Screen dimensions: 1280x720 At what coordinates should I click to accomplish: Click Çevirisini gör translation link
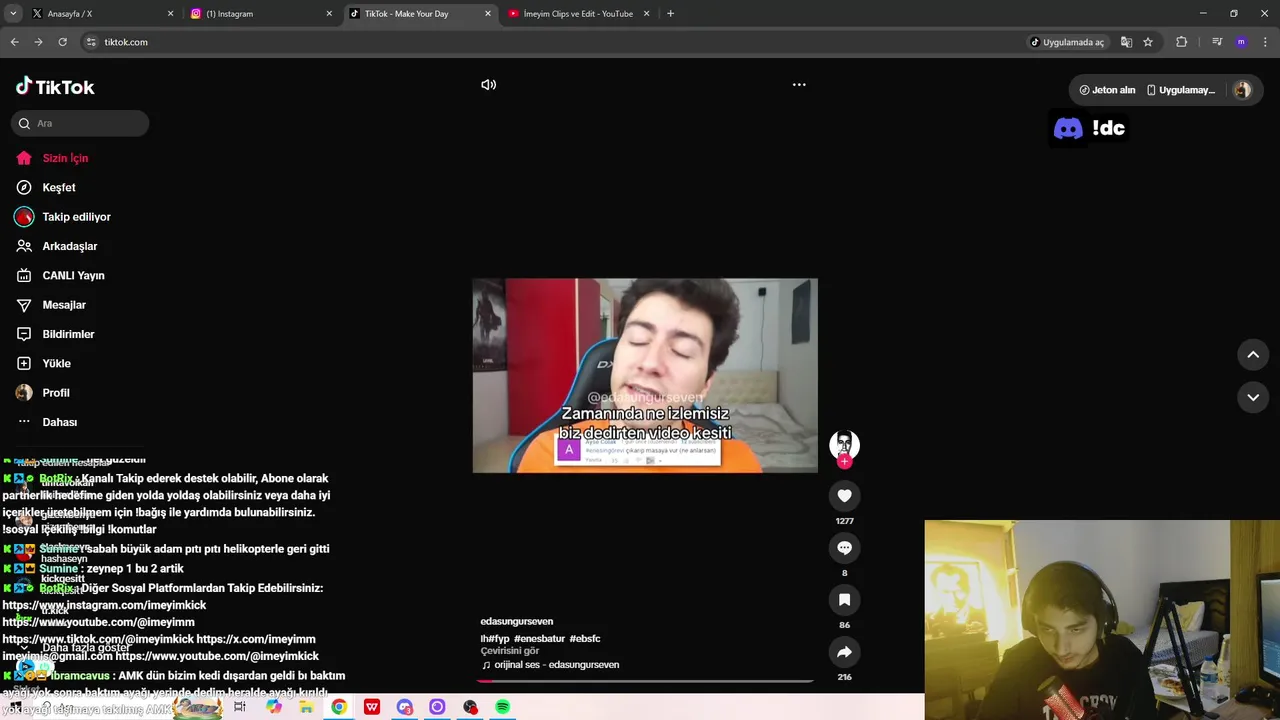pyautogui.click(x=509, y=651)
